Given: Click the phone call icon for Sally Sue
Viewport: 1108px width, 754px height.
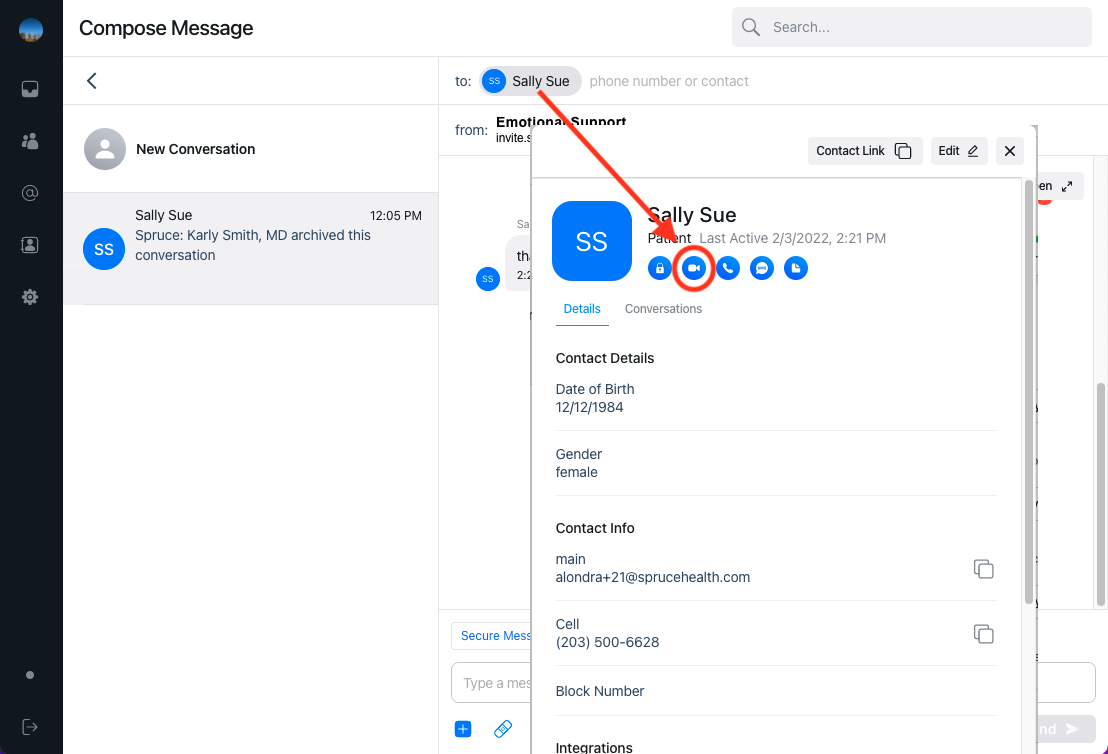Looking at the screenshot, I should [728, 268].
